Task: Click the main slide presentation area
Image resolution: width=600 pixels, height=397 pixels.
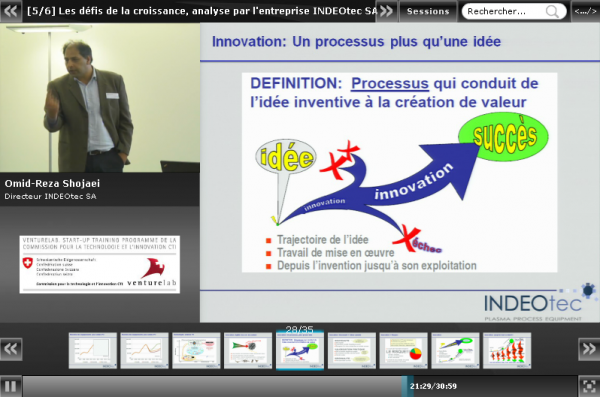Action: coord(400,172)
